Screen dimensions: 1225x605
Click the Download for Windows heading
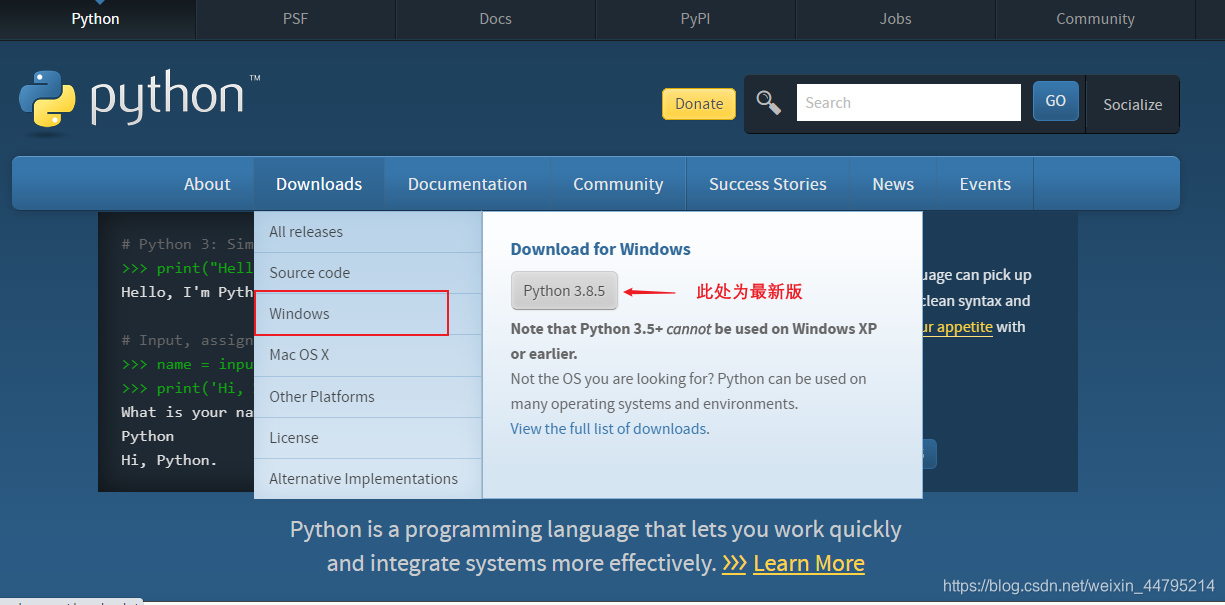[600, 249]
